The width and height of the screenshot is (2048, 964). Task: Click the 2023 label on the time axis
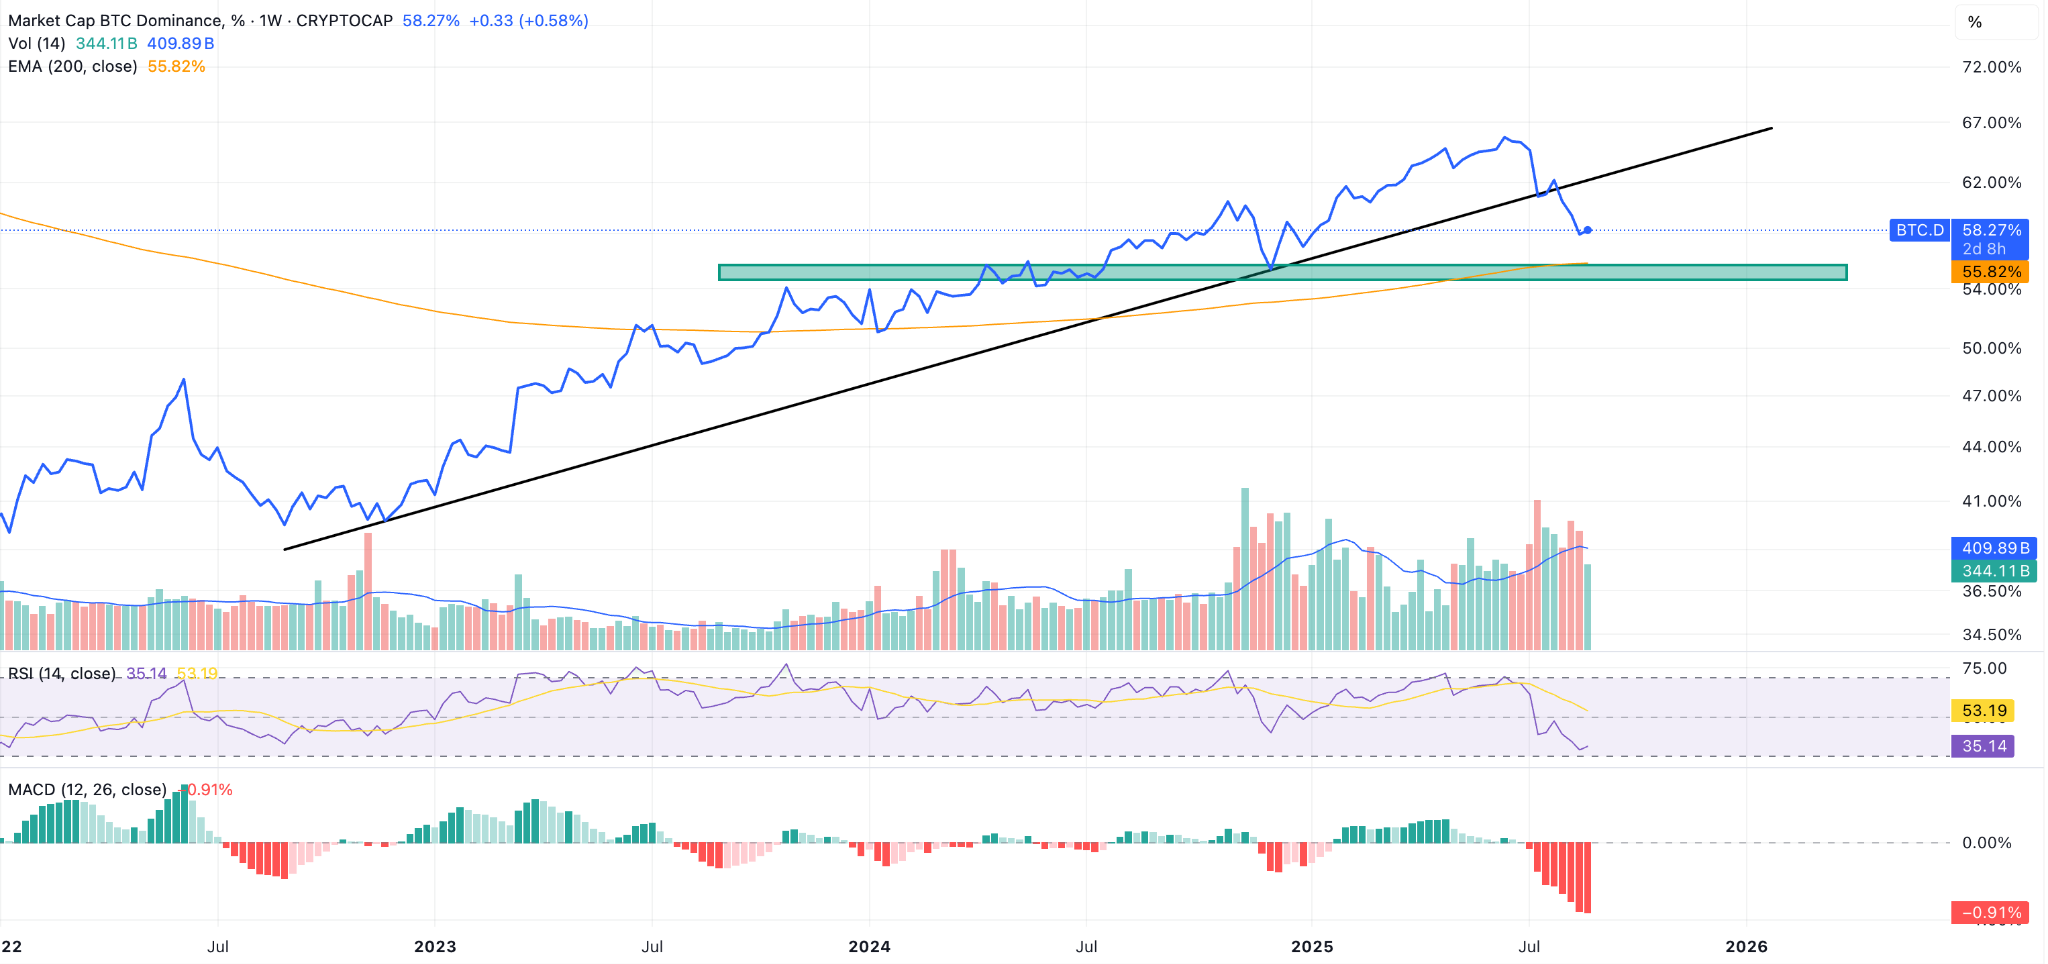click(435, 946)
